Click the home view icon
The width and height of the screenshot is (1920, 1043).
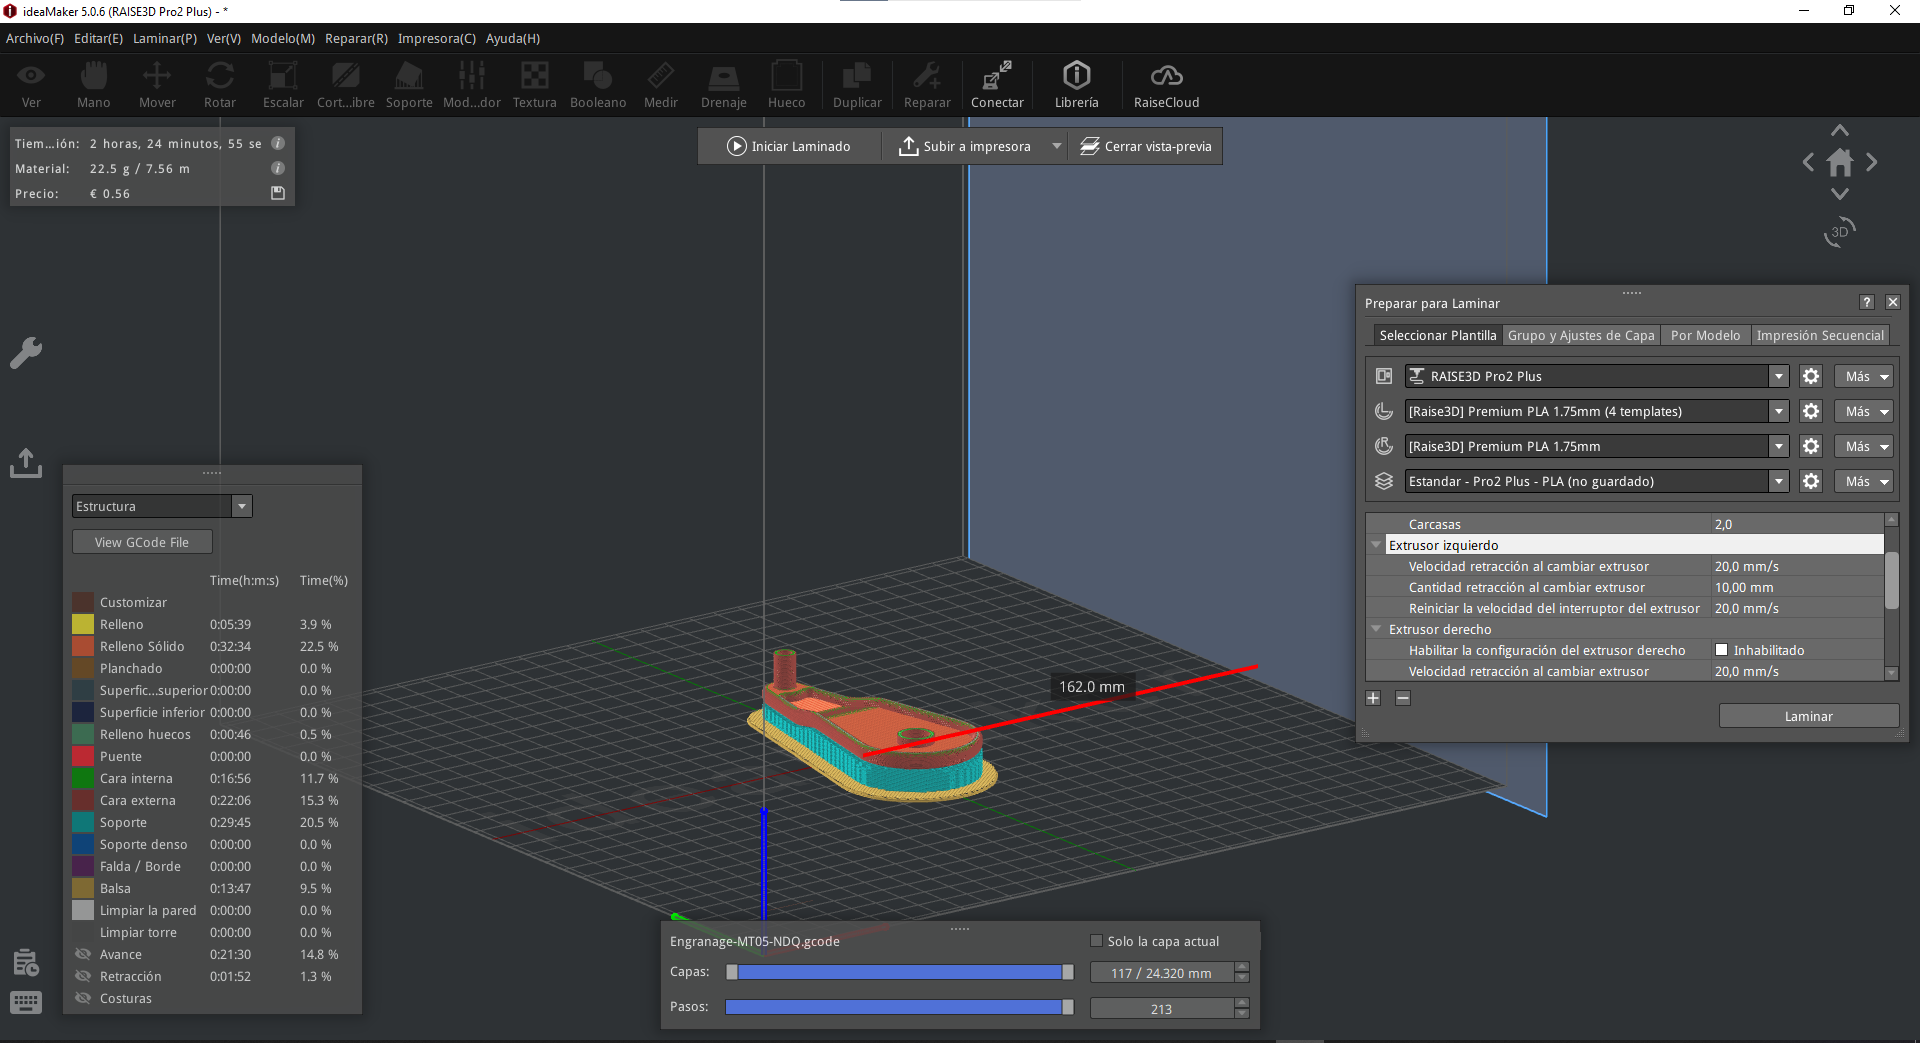click(1840, 162)
